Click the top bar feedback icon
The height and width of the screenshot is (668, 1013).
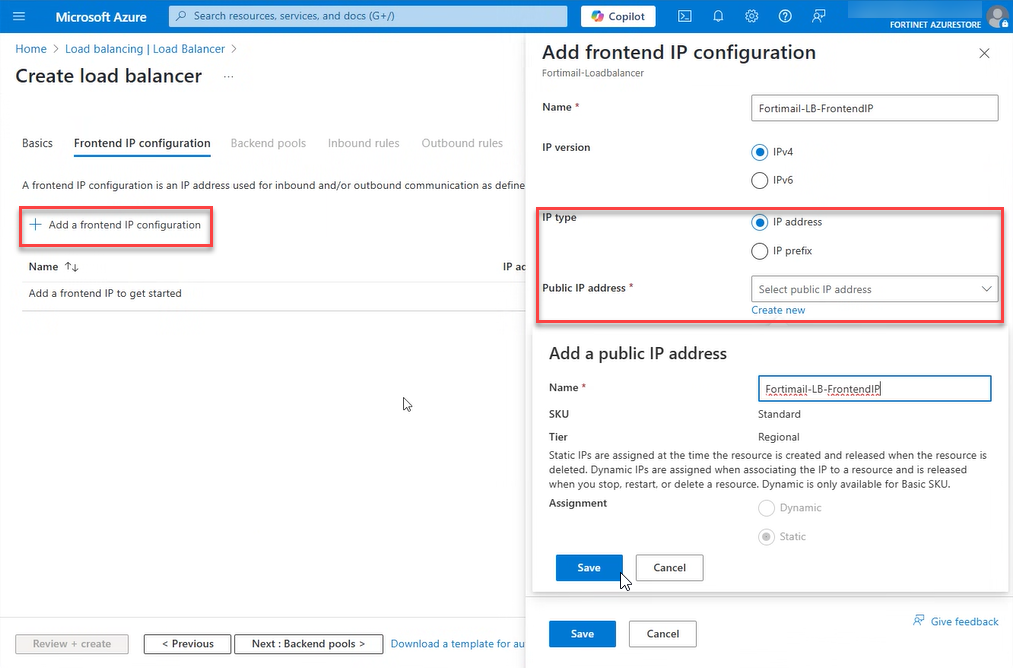819,16
